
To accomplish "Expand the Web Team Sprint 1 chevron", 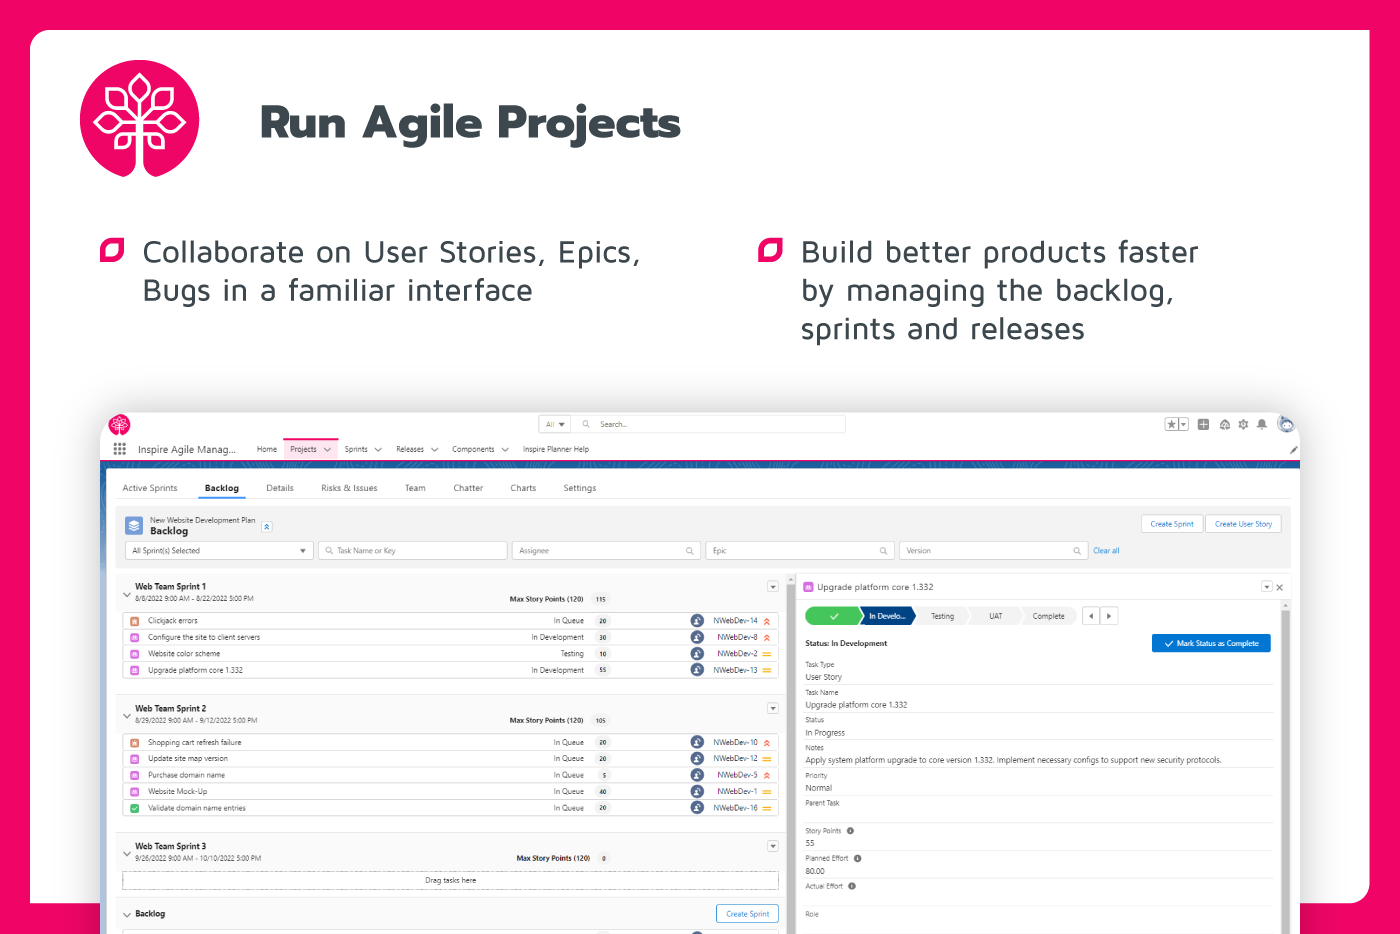I will [126, 592].
